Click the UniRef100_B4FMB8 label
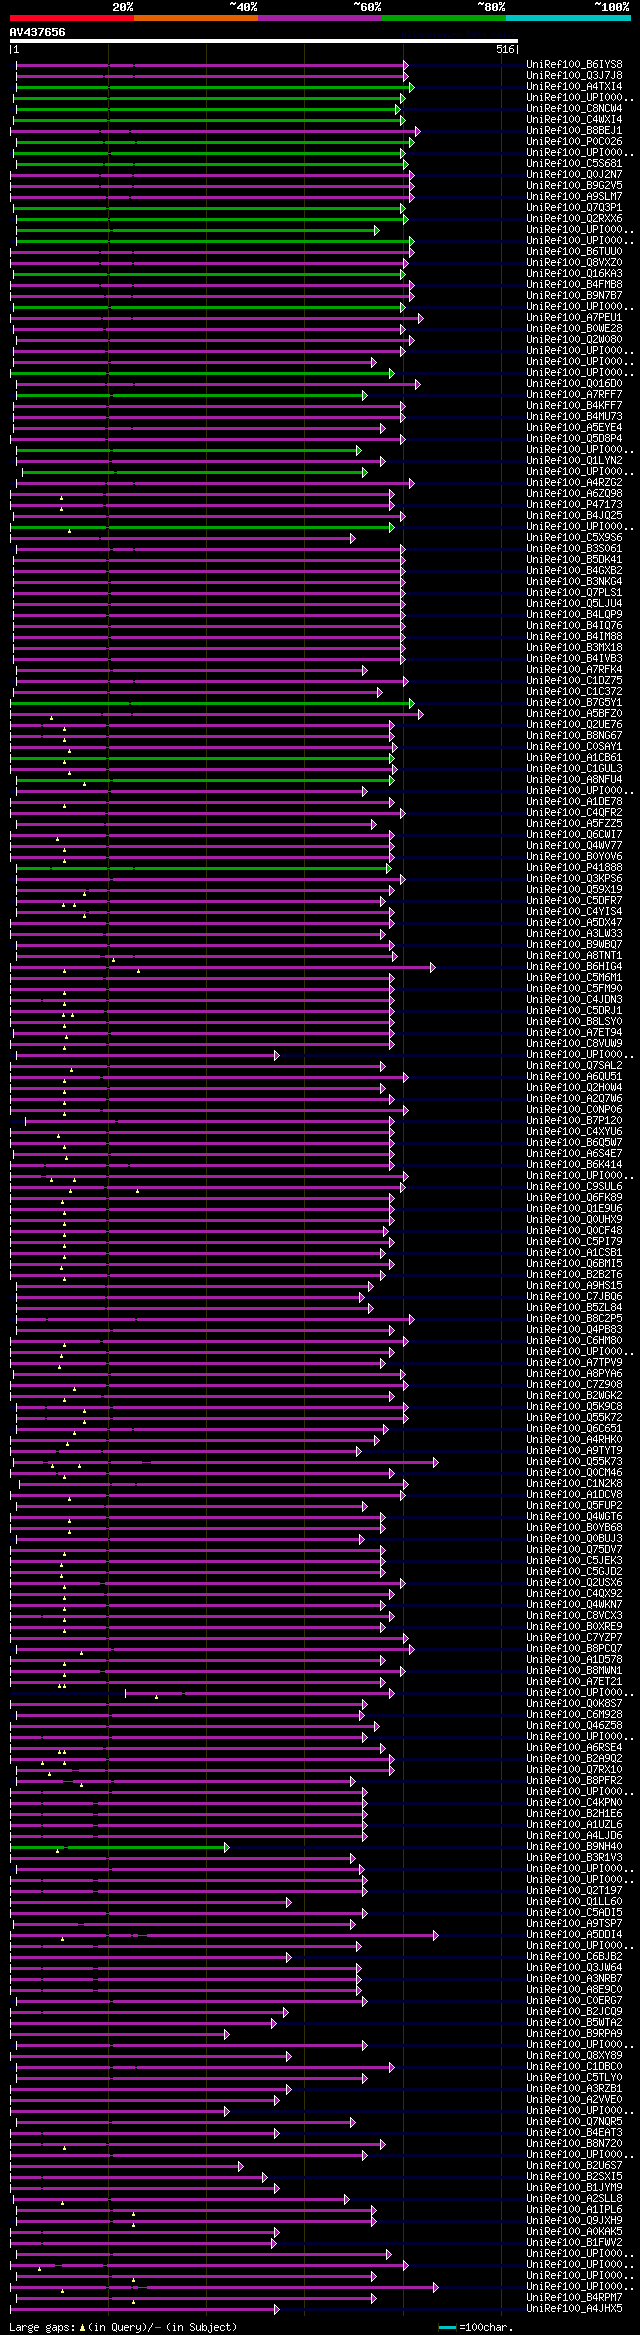 coord(574,284)
